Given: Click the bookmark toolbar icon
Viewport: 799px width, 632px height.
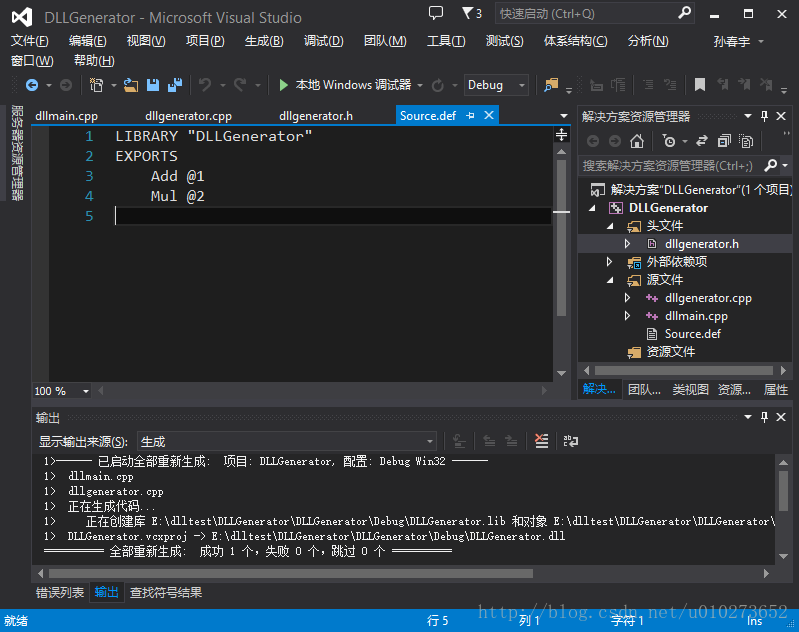Looking at the screenshot, I should 700,85.
